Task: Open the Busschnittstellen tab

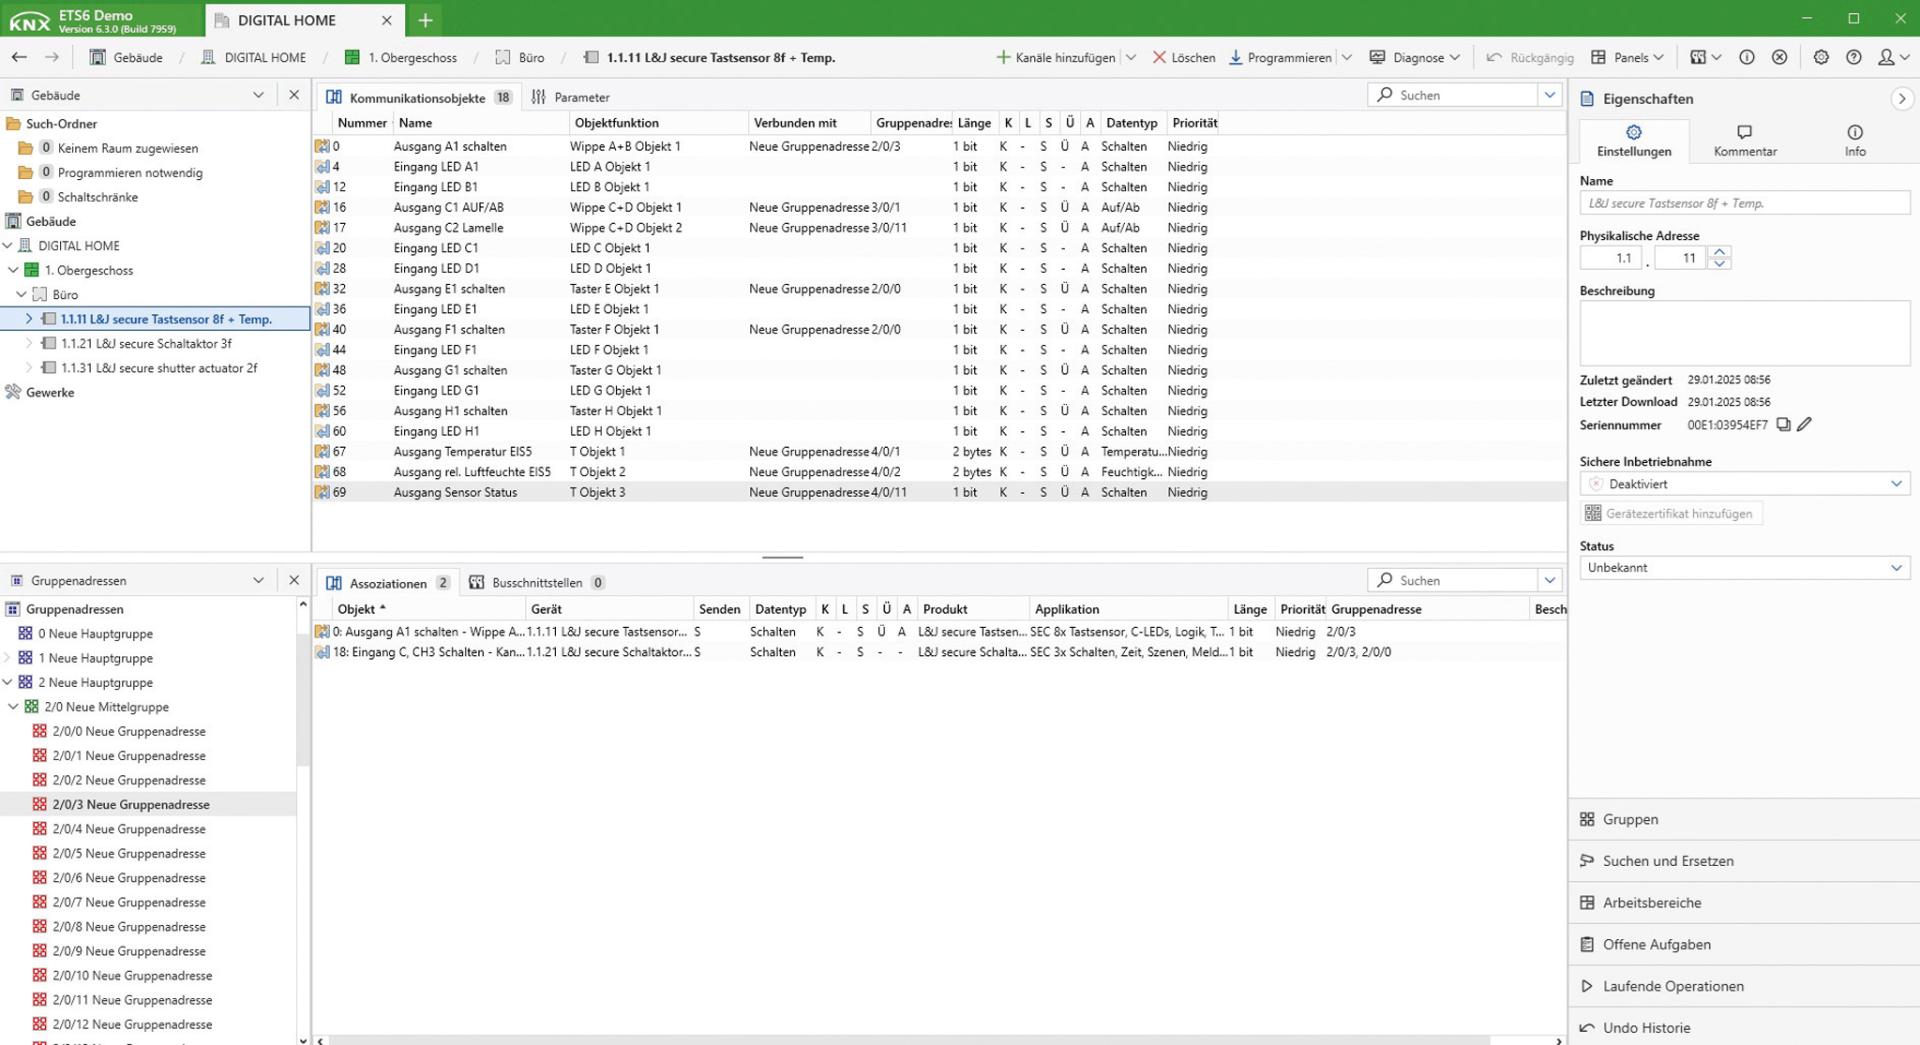Action: click(537, 583)
